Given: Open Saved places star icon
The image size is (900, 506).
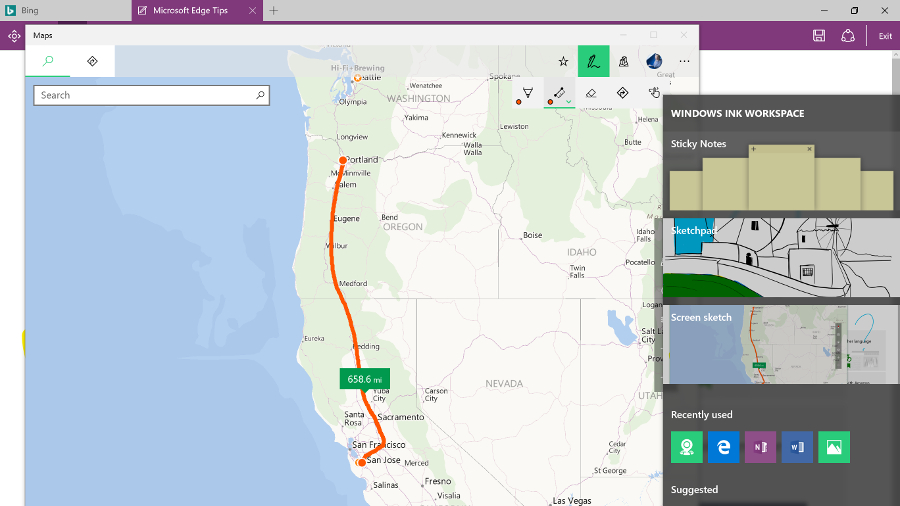Looking at the screenshot, I should coord(563,61).
